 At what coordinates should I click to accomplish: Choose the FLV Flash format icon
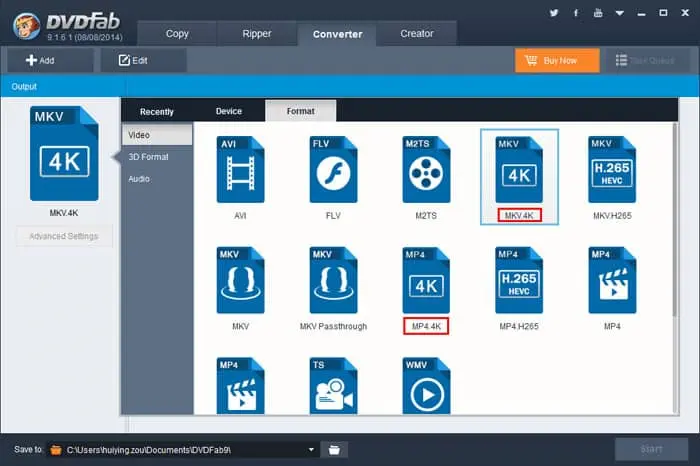[x=333, y=169]
